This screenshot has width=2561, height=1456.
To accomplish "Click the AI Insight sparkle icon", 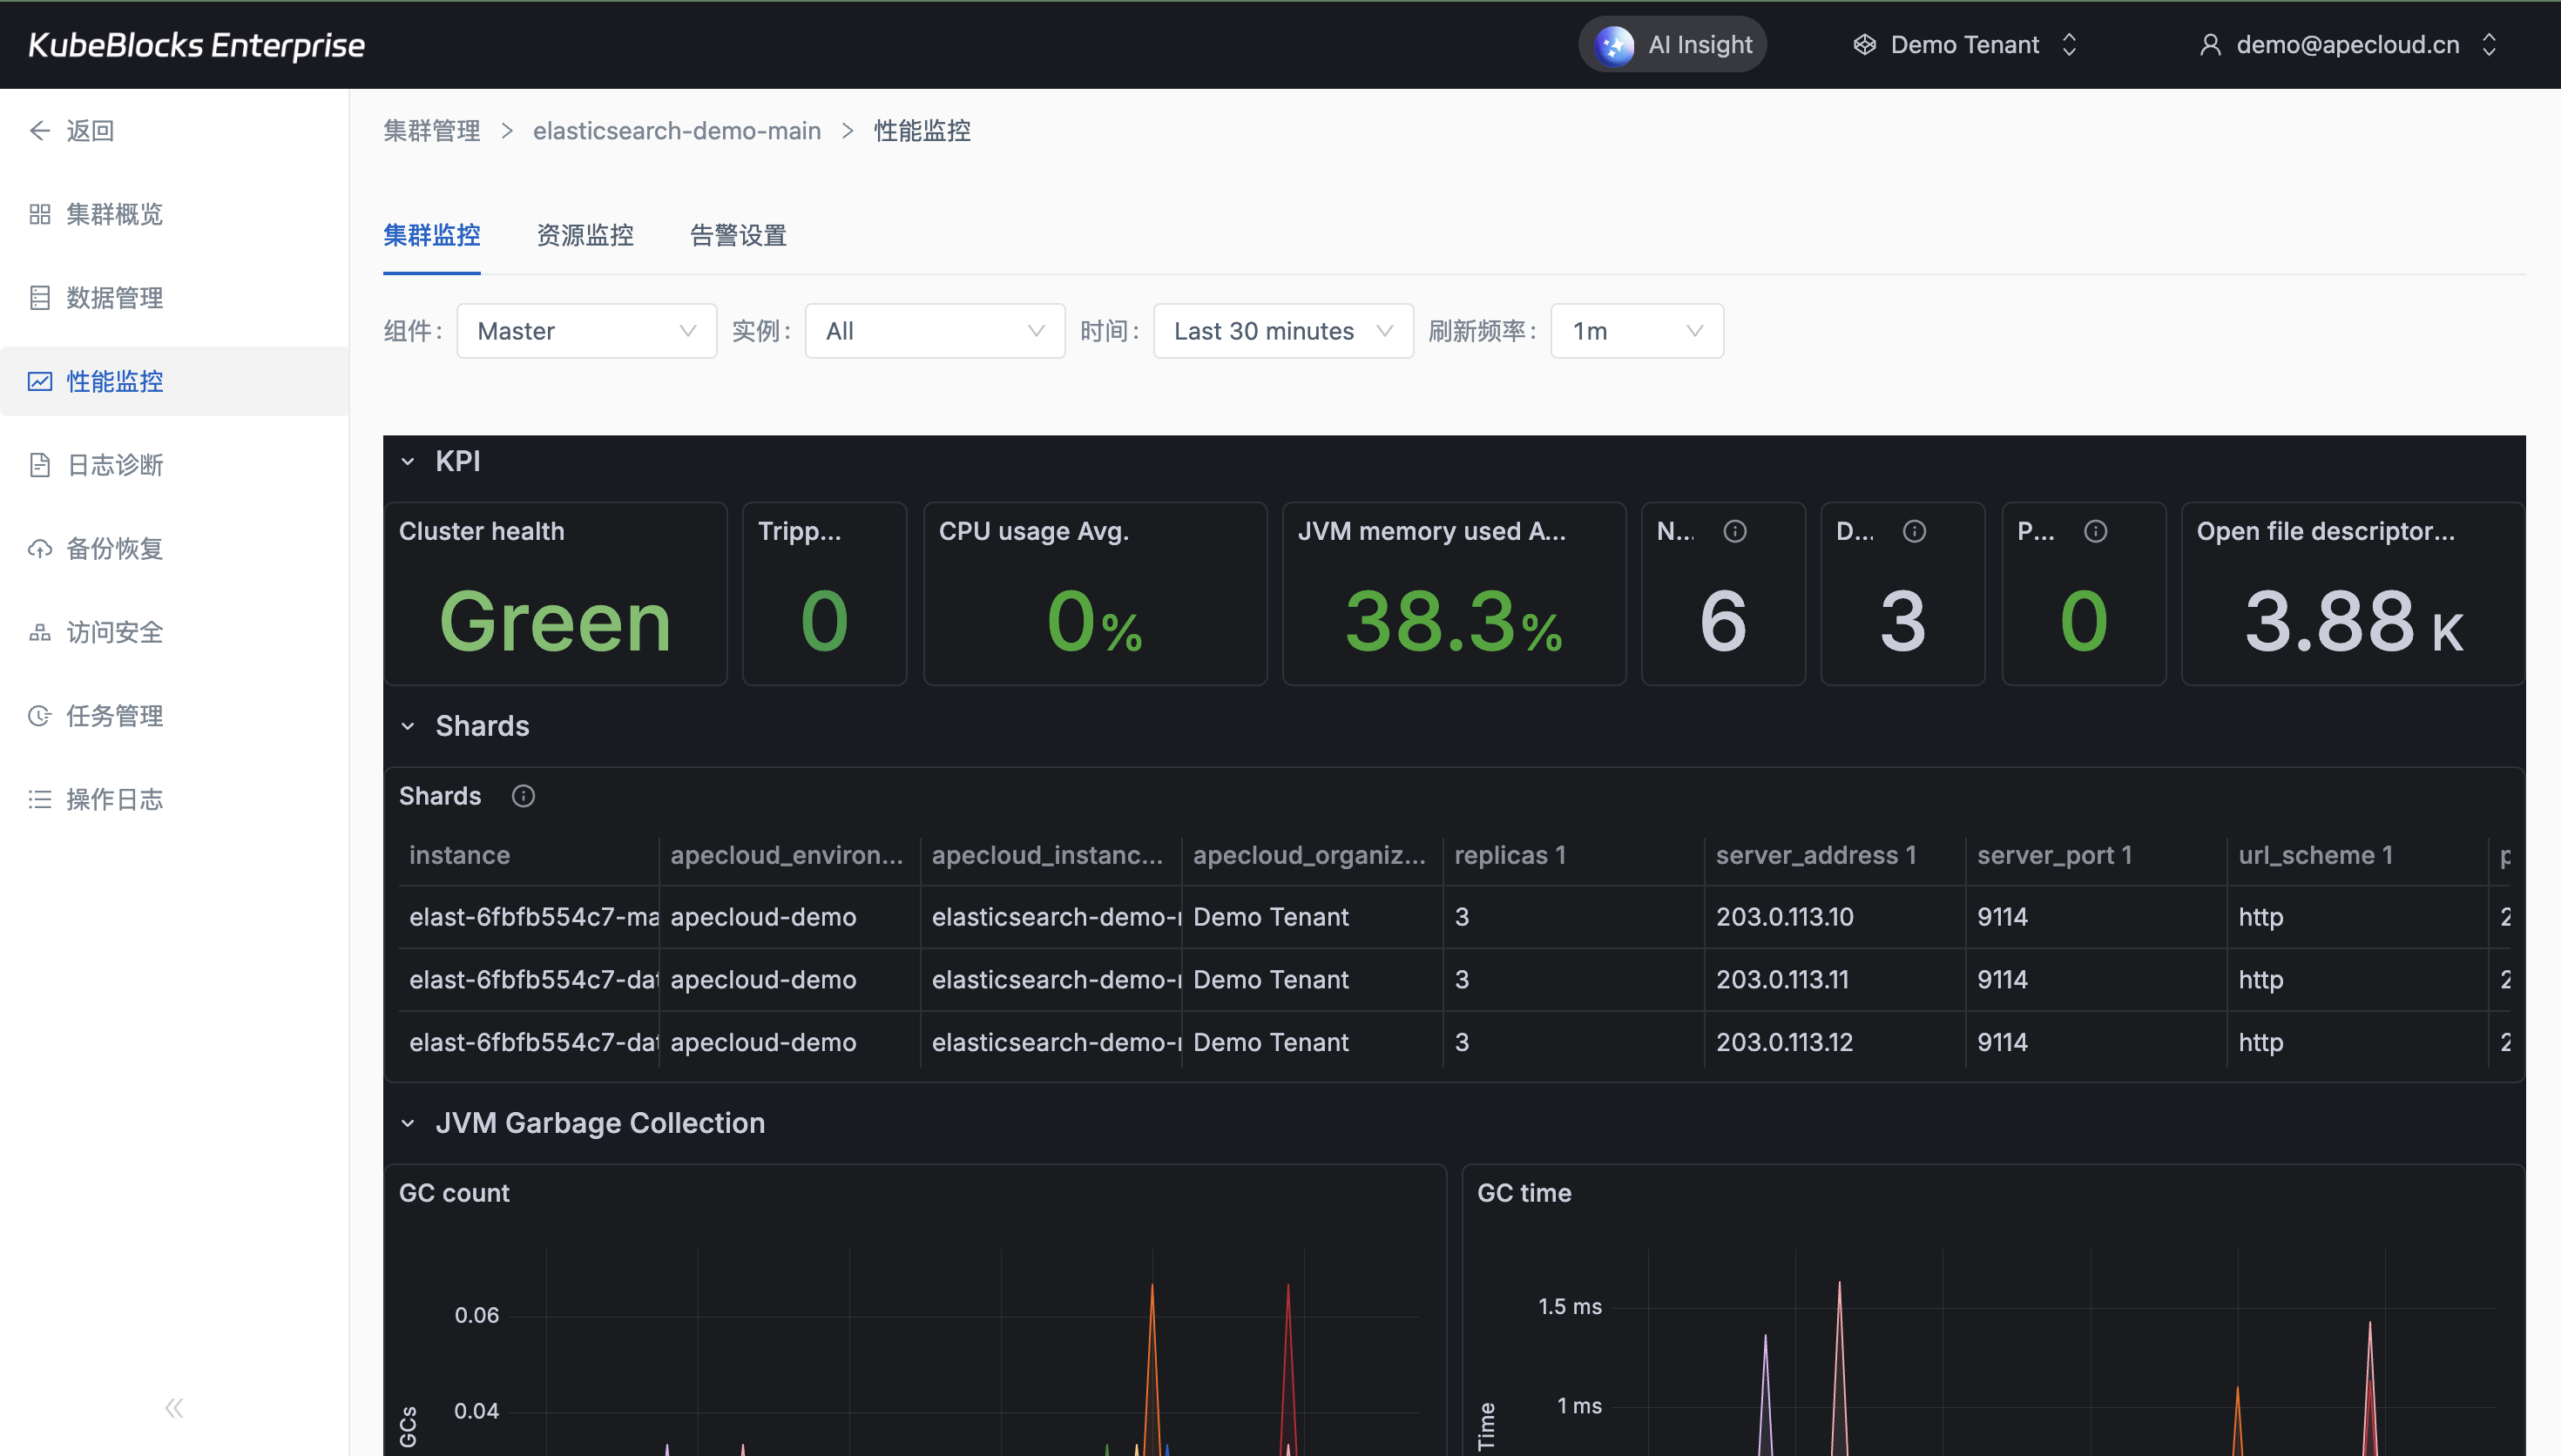I will point(1613,45).
